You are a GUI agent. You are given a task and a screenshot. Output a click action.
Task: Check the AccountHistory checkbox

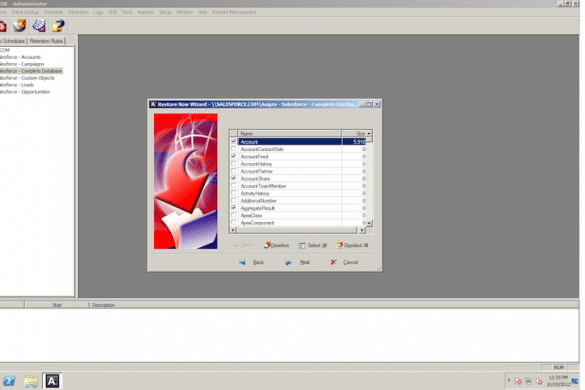[x=234, y=163]
